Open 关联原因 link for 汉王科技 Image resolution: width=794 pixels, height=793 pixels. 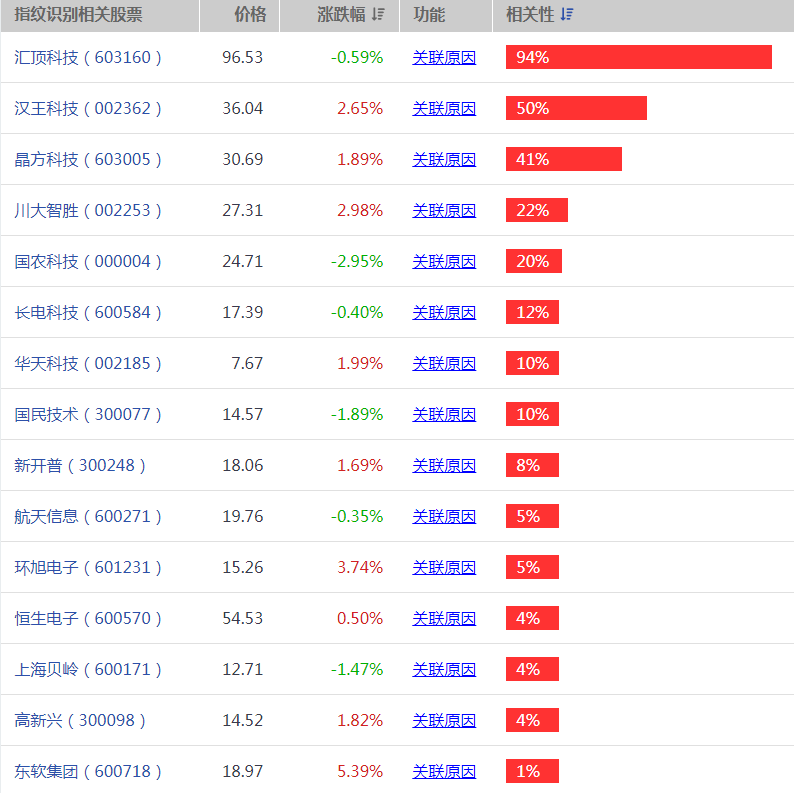[444, 109]
